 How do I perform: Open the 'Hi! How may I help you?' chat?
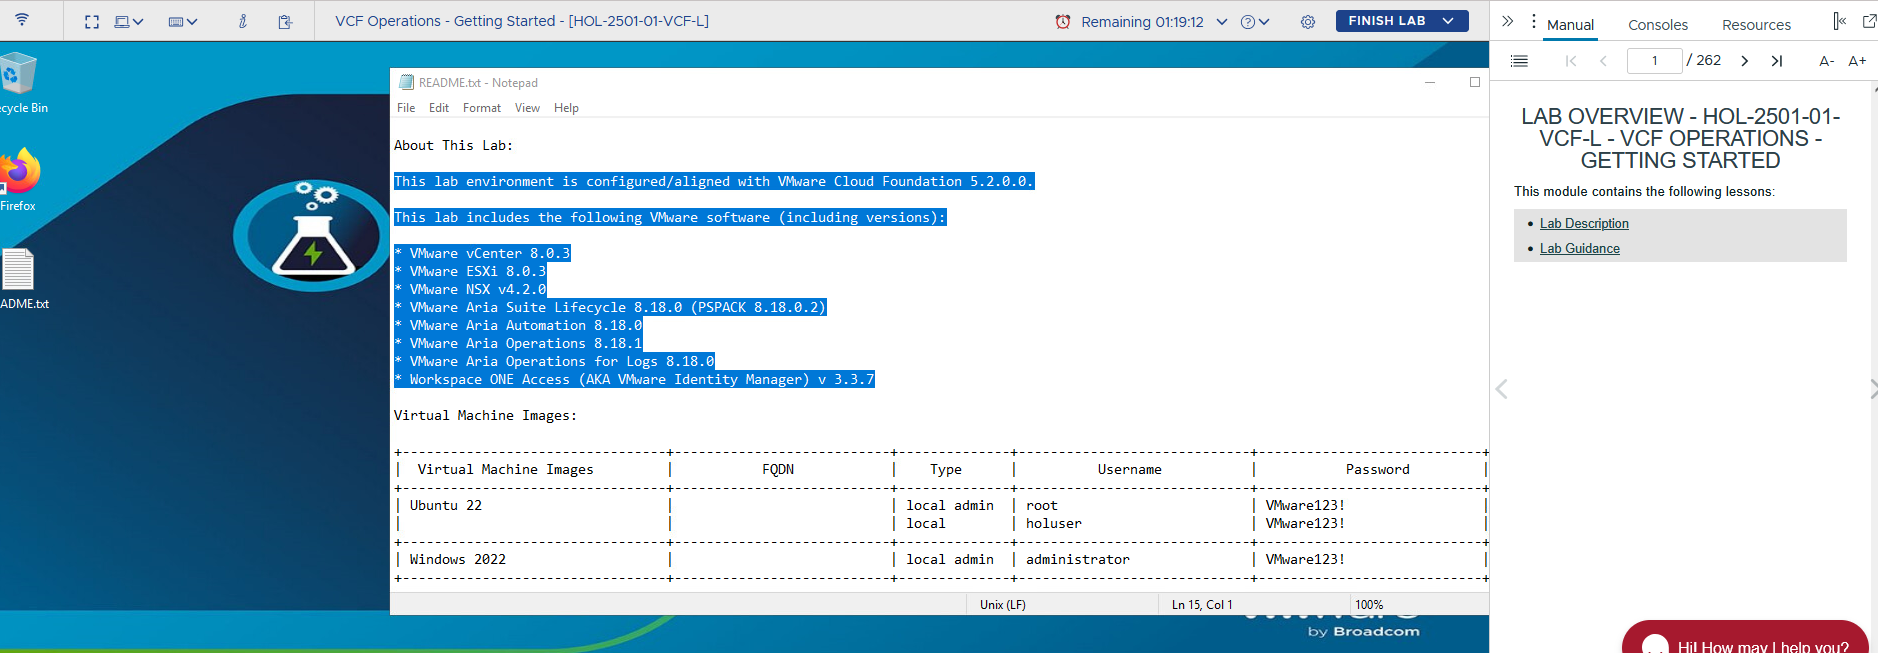(x=1745, y=640)
